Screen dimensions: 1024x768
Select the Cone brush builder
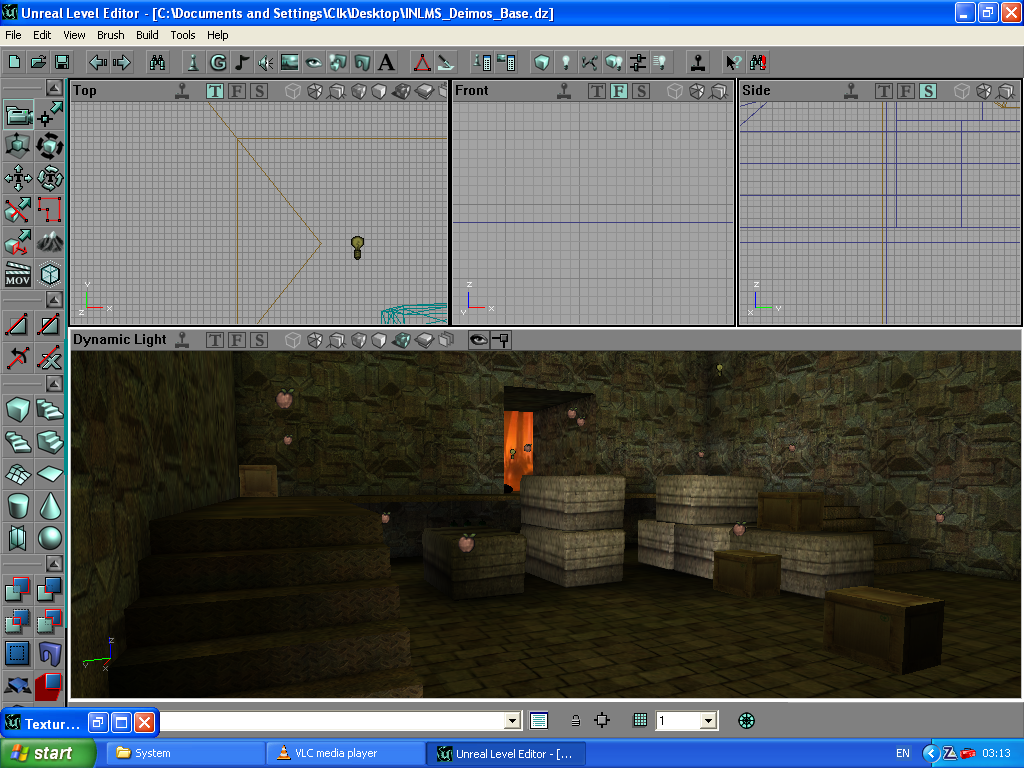pyautogui.click(x=50, y=506)
